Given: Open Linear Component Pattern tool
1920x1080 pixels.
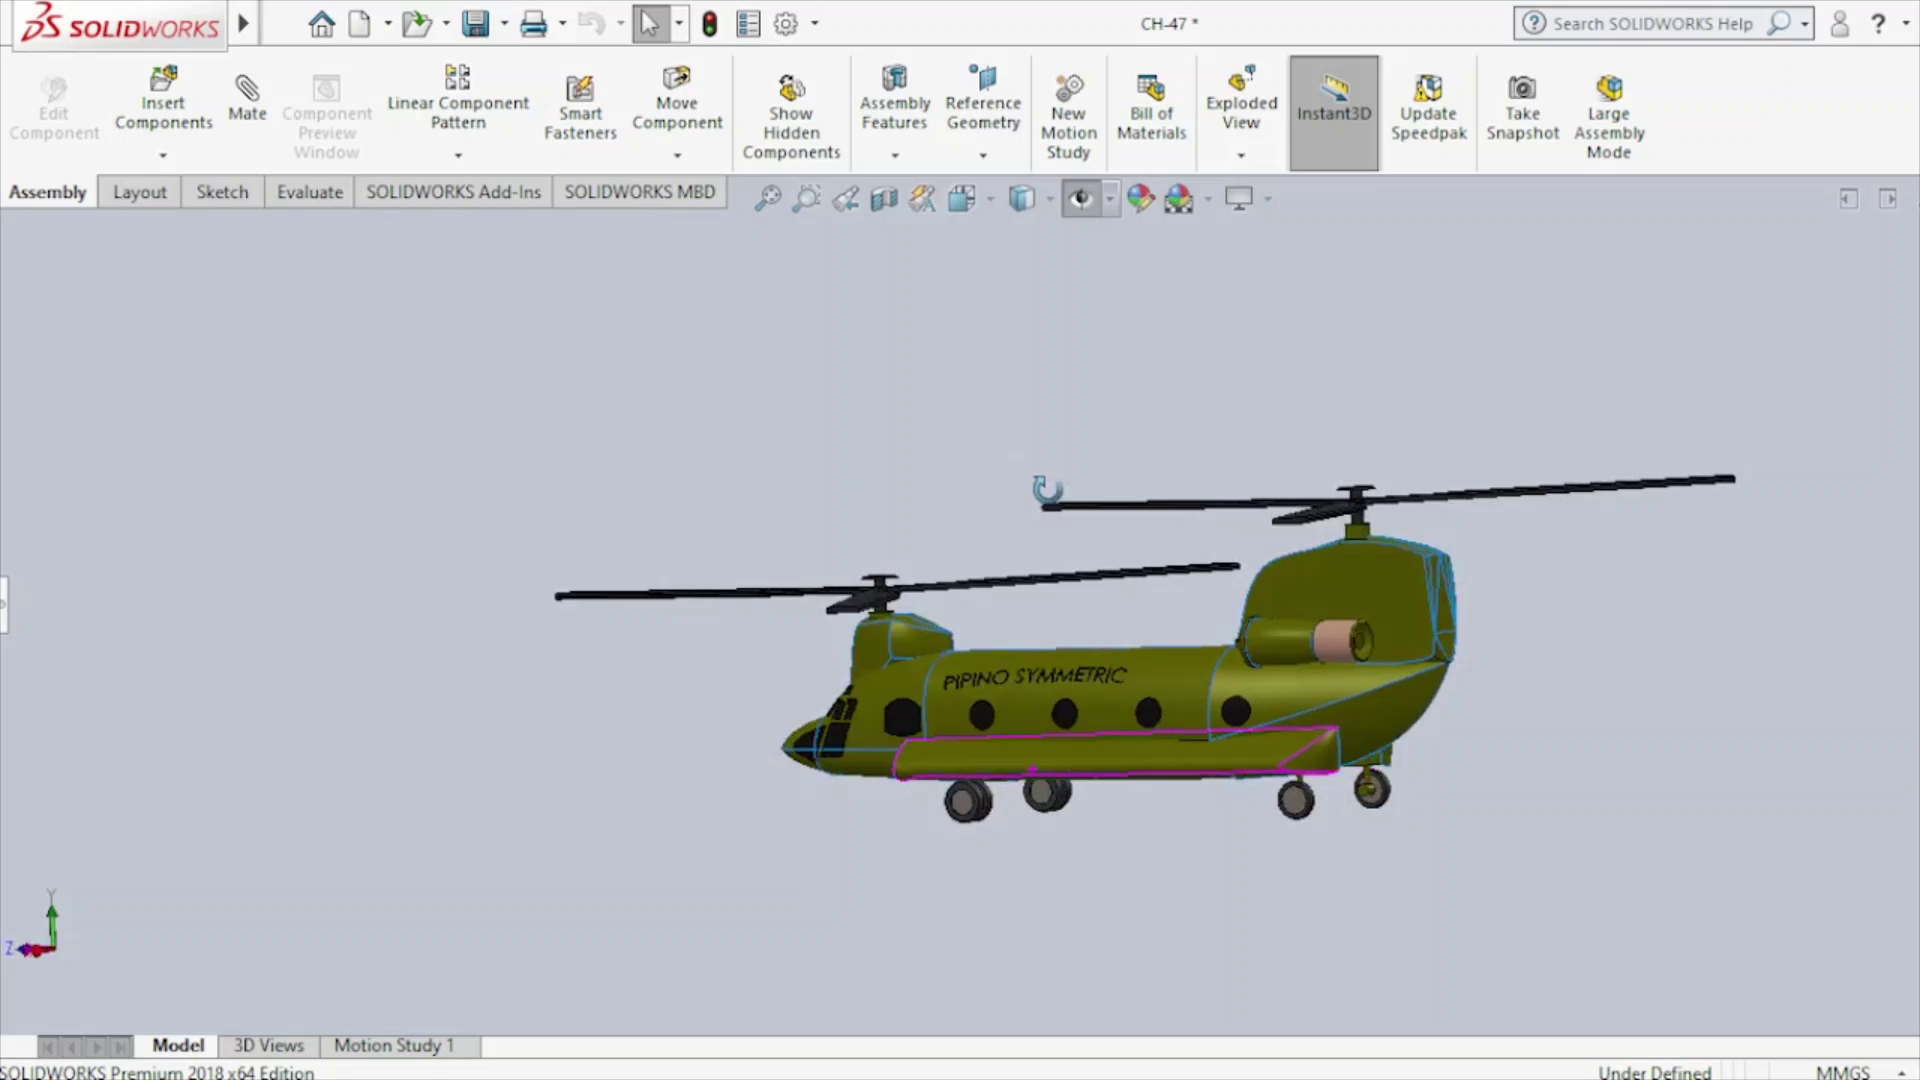Looking at the screenshot, I should tap(458, 99).
